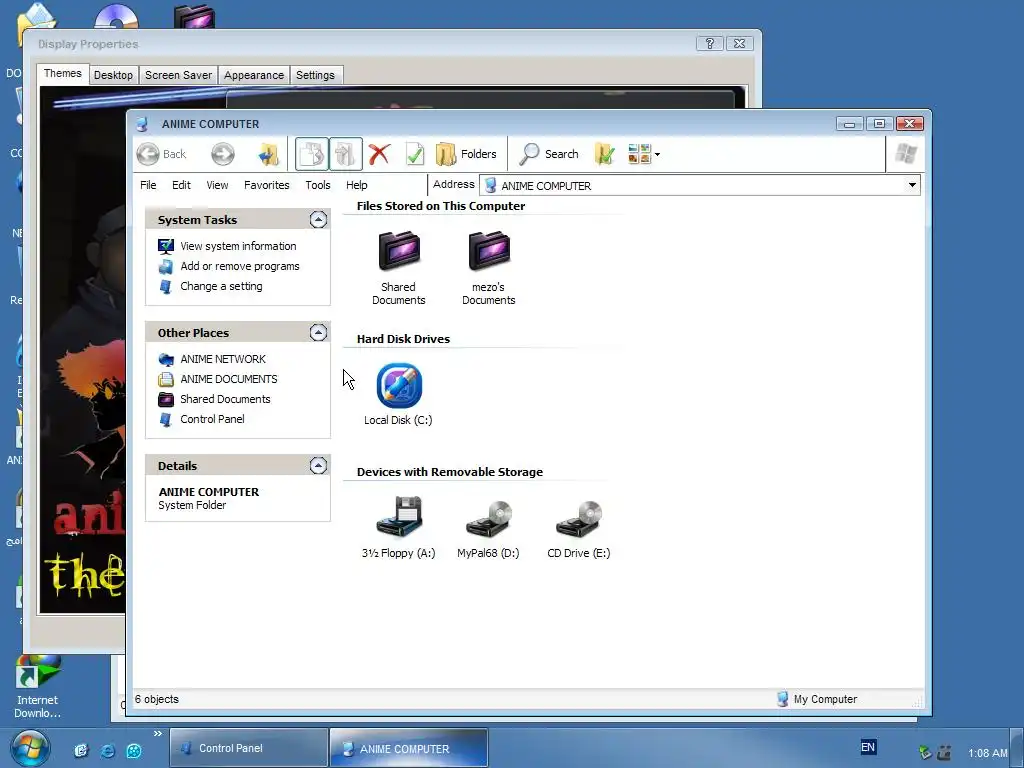
Task: Click the Internet Explorer quick launch icon
Action: [x=108, y=751]
